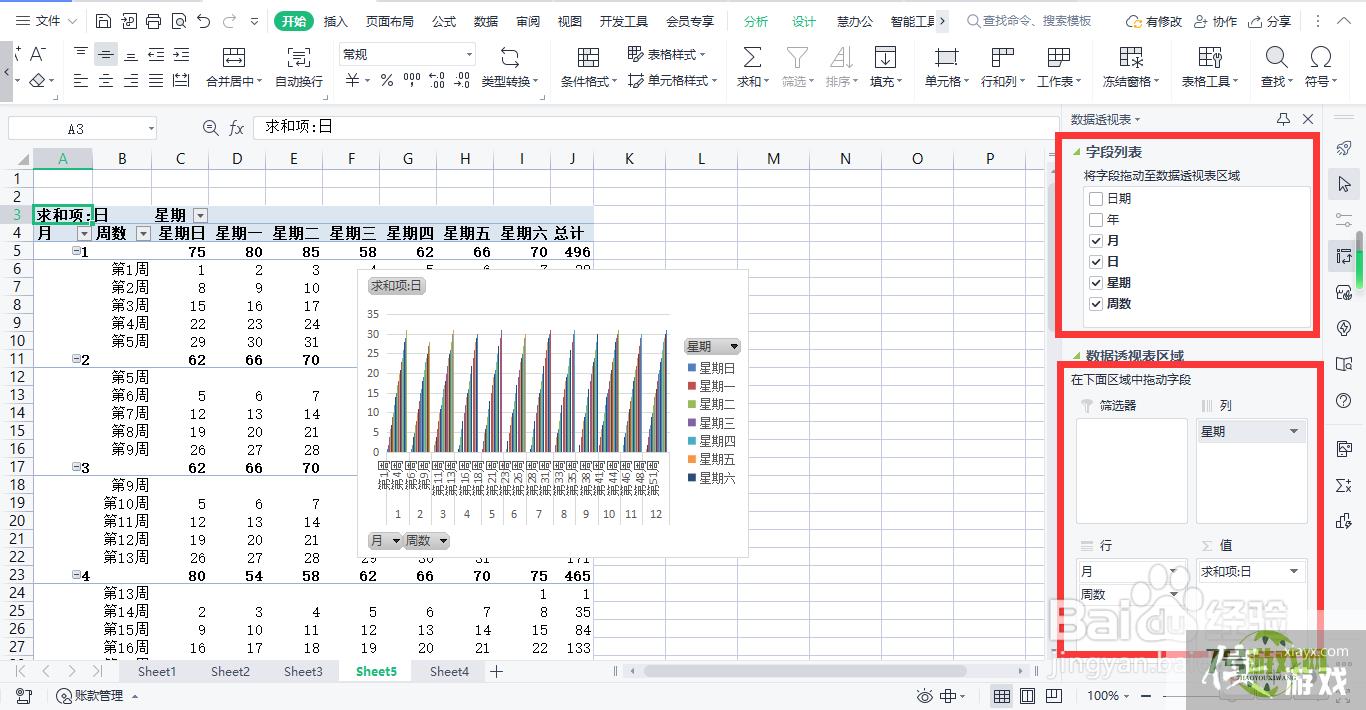The image size is (1366, 710).
Task: Apply thousands separator format
Action: [411, 81]
